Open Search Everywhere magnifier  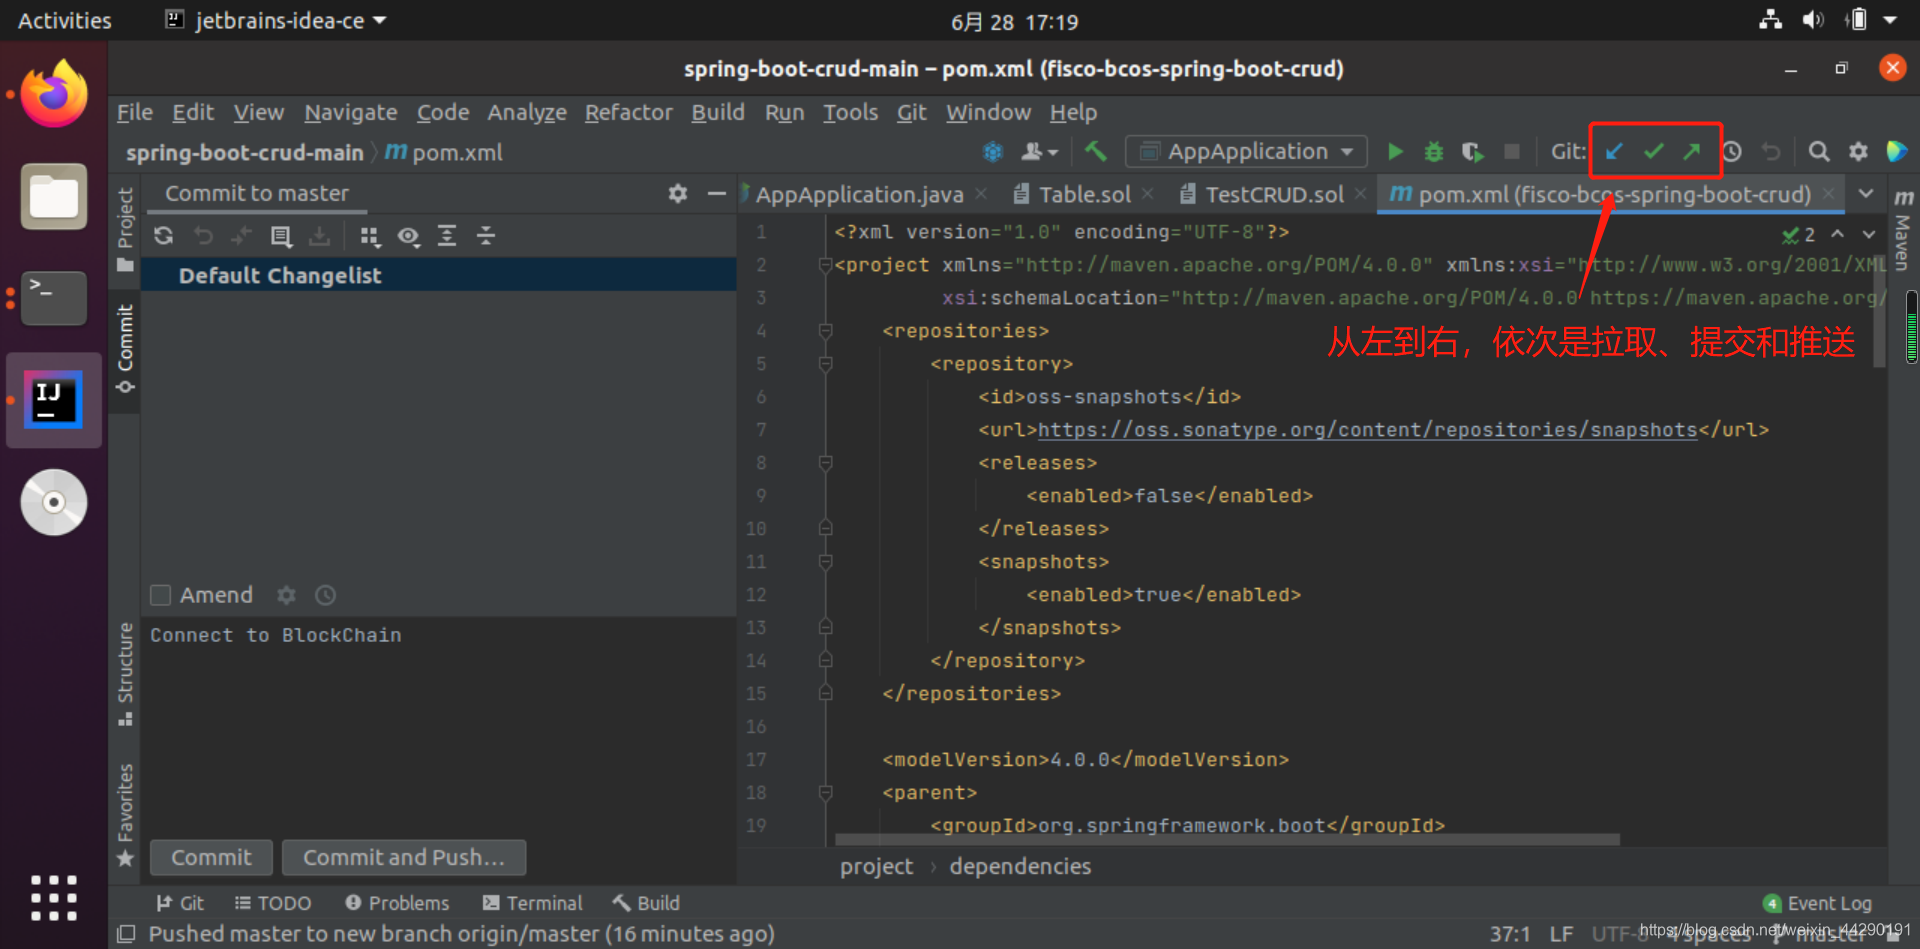point(1819,152)
